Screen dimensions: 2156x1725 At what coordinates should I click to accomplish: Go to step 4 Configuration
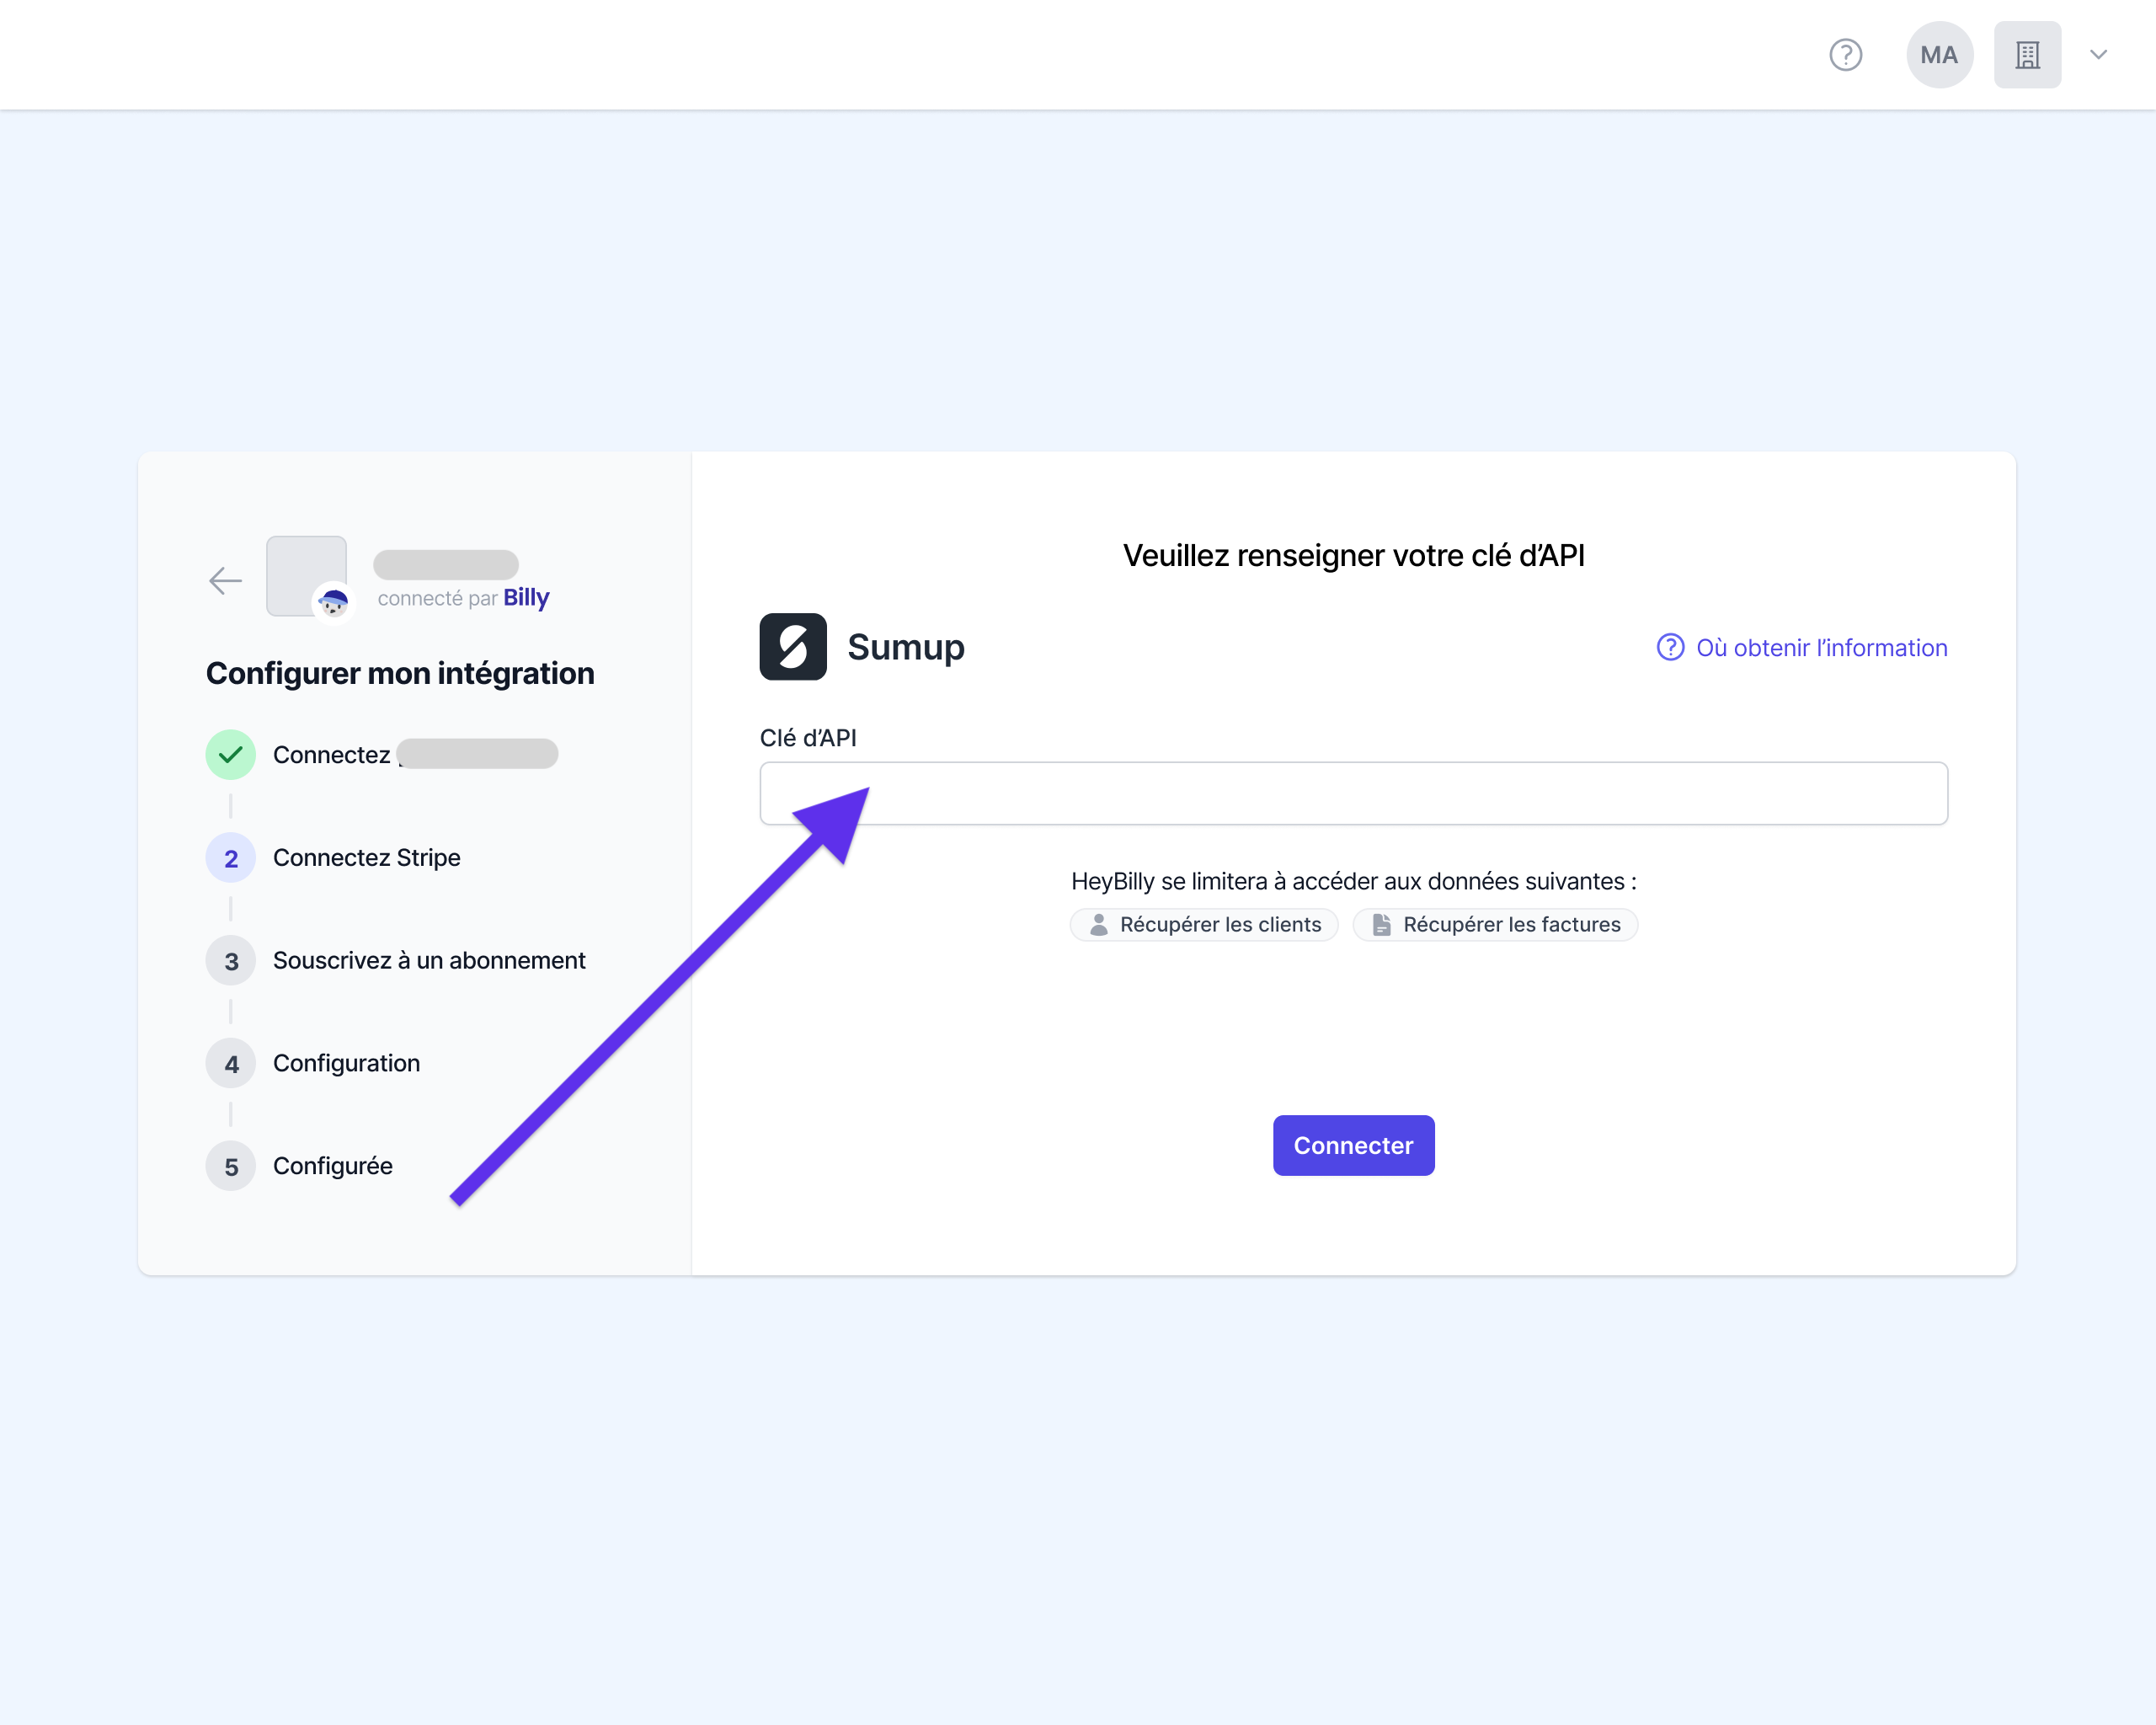pos(313,1064)
